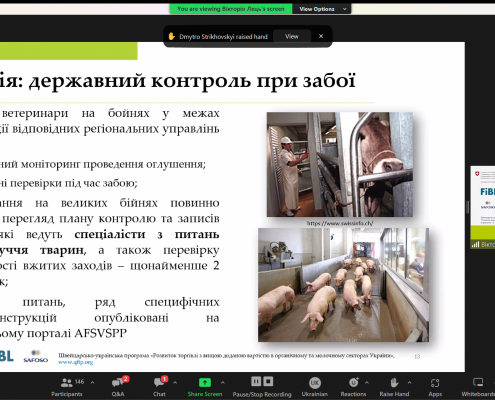Open the View Options dropdown
Viewport: 495px width, 400px height.
(322, 9)
